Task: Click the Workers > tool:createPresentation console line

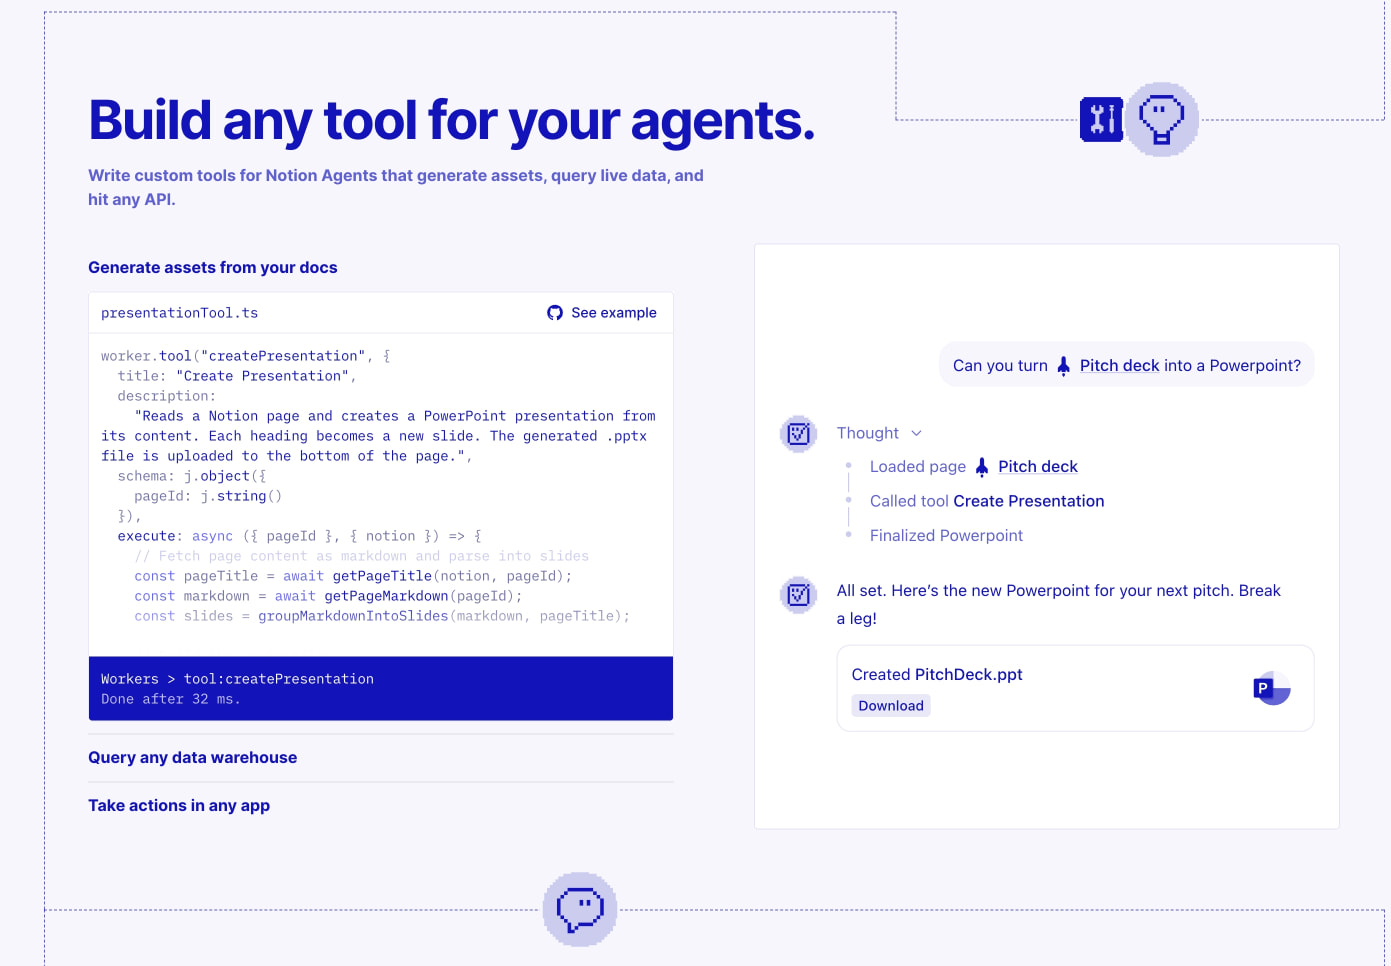Action: point(237,679)
